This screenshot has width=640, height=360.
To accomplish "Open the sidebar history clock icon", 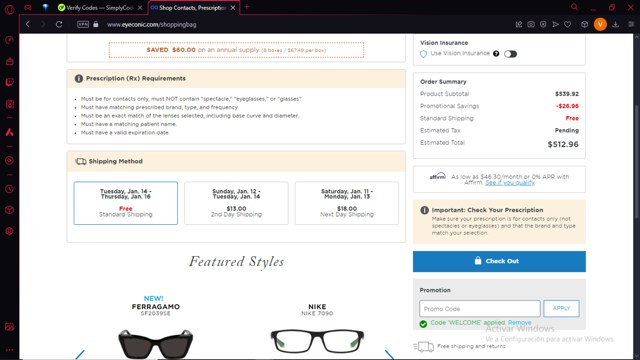I will [x=9, y=189].
